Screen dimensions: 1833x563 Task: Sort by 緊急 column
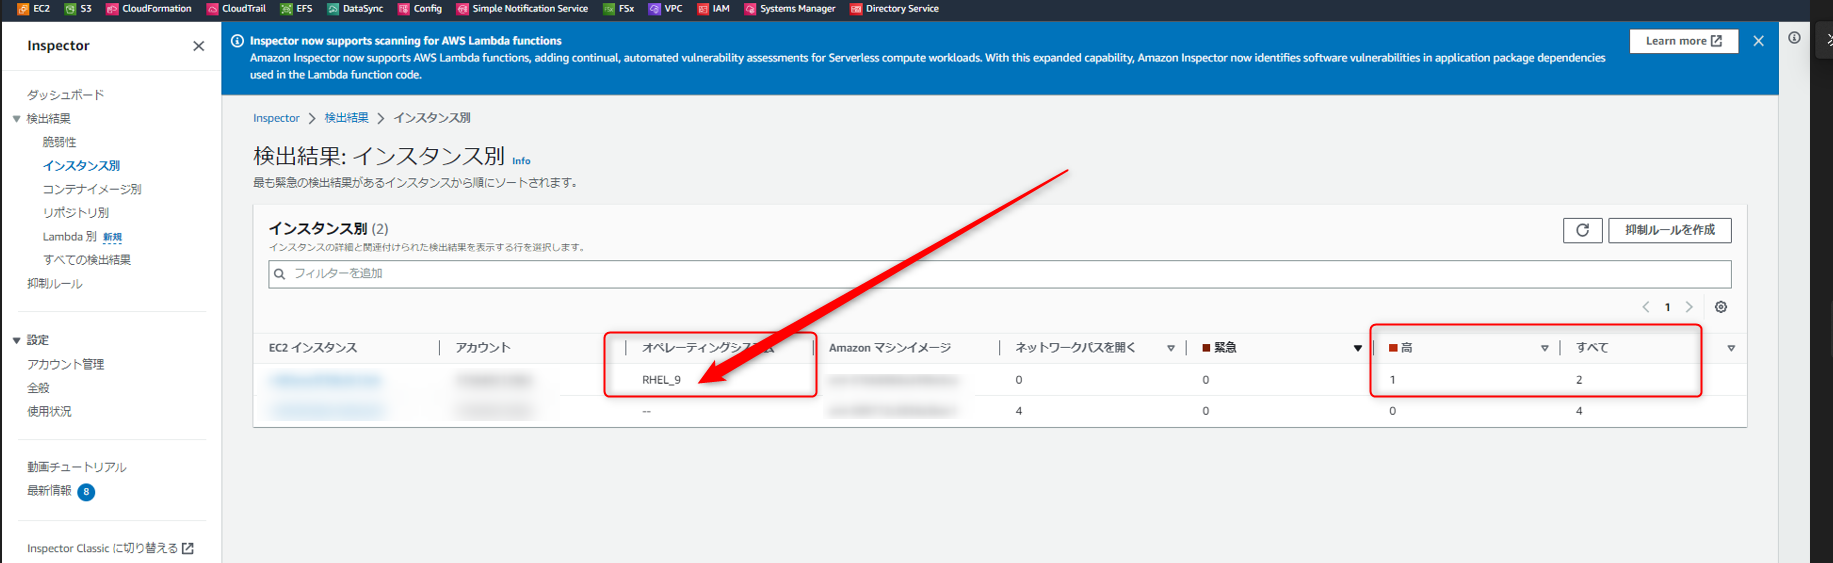[1357, 348]
